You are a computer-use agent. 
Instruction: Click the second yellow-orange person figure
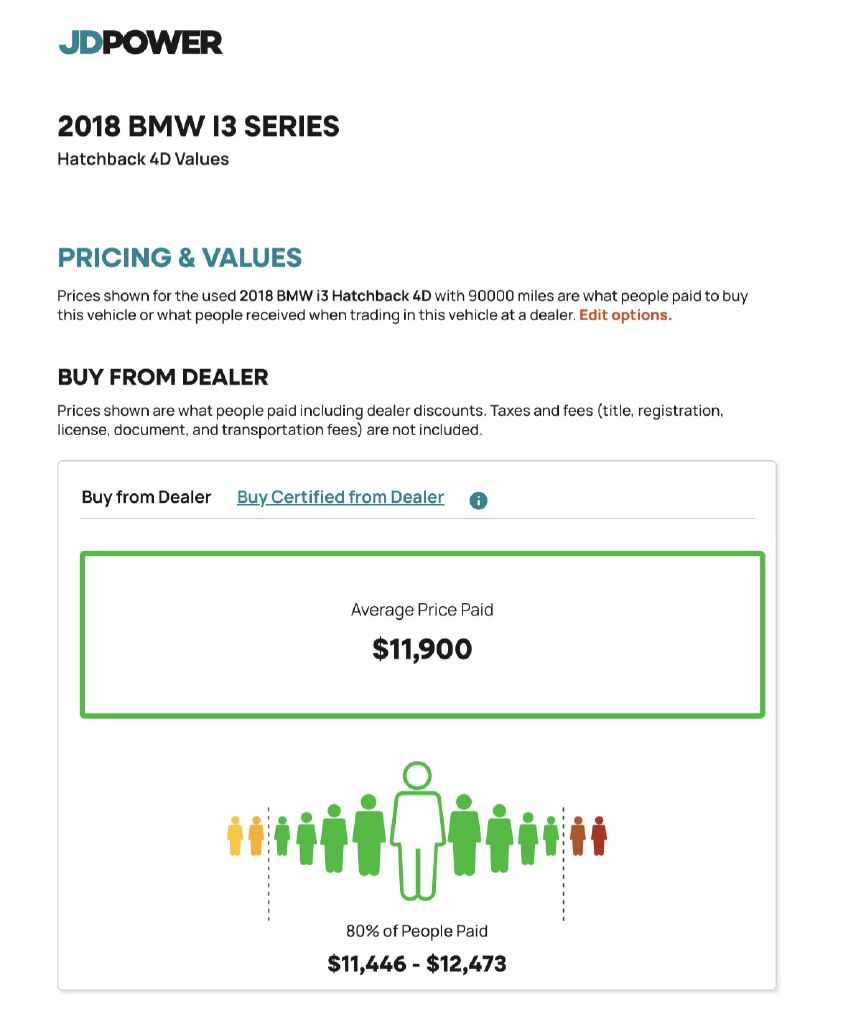(256, 835)
